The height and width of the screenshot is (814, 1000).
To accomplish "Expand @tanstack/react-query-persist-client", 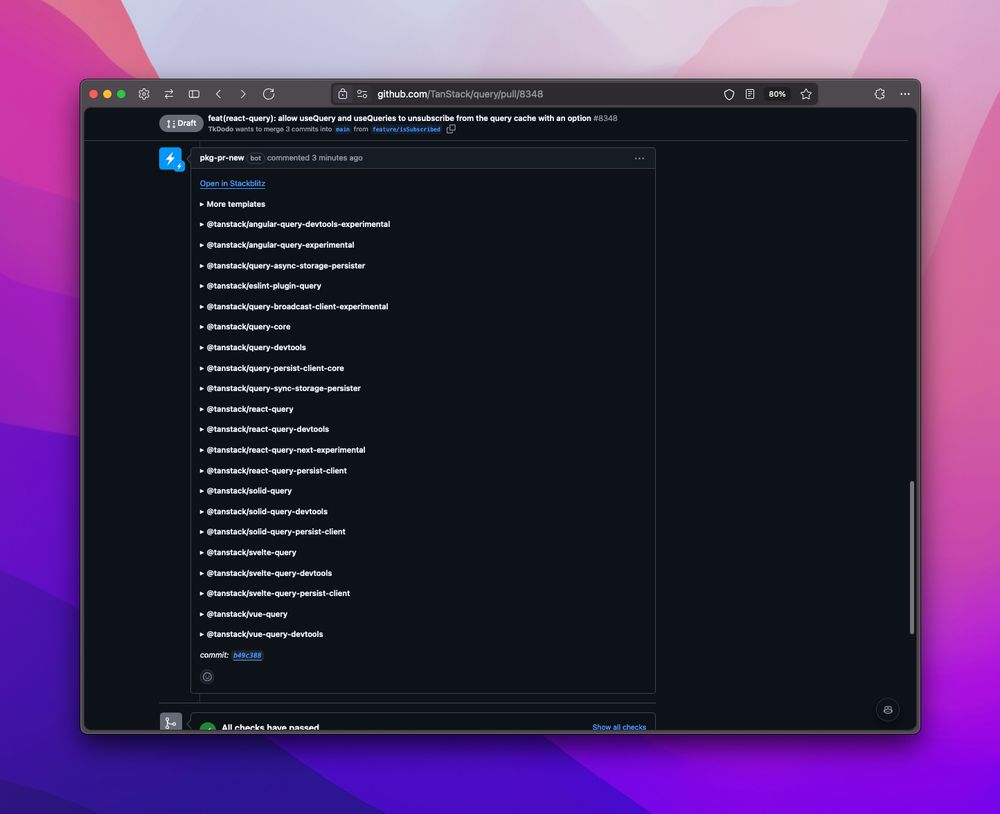I will tap(273, 470).
